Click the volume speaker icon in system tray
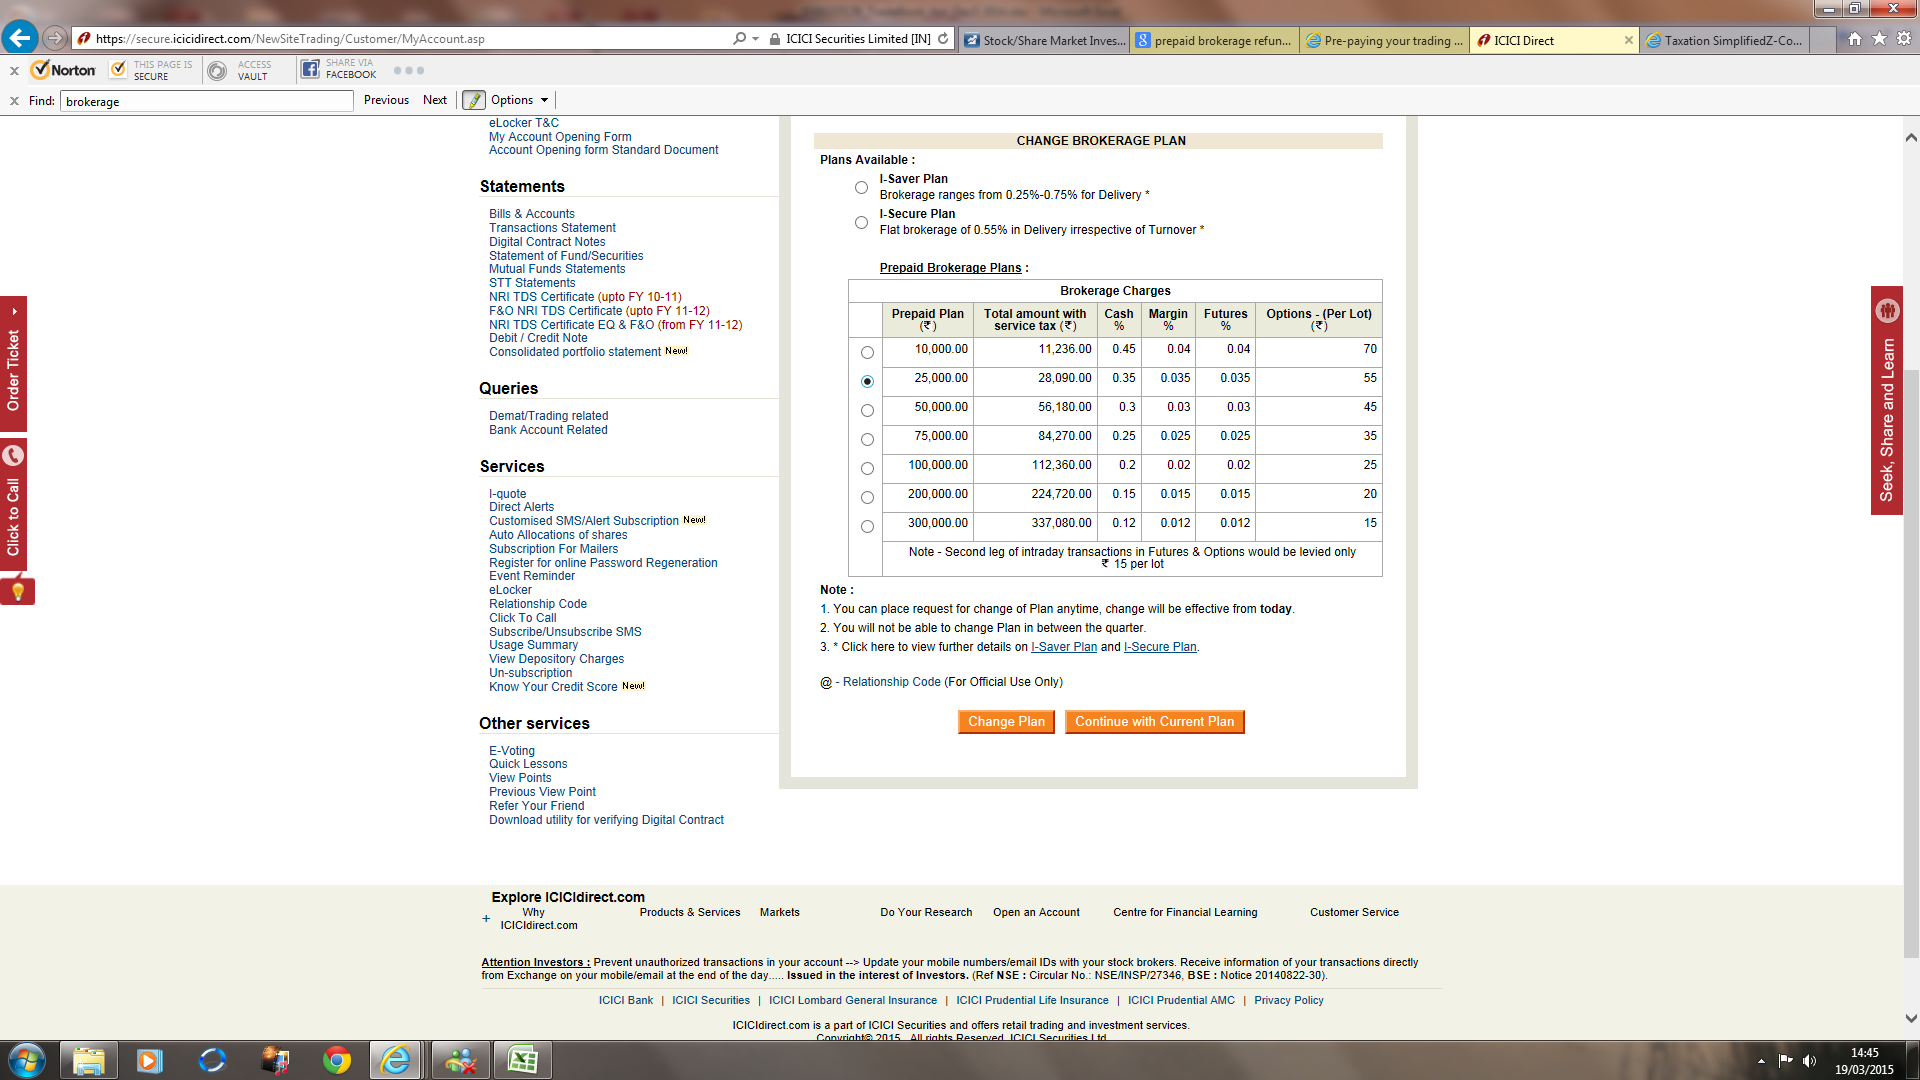 1809,1061
